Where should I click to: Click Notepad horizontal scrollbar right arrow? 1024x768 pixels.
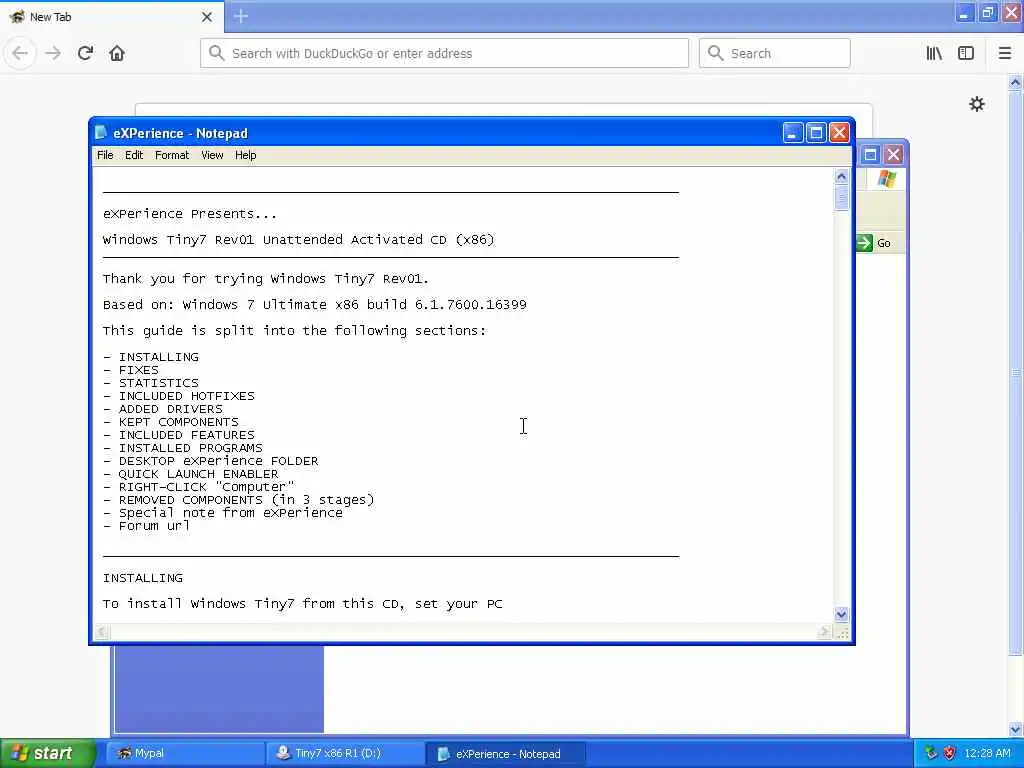pos(824,632)
